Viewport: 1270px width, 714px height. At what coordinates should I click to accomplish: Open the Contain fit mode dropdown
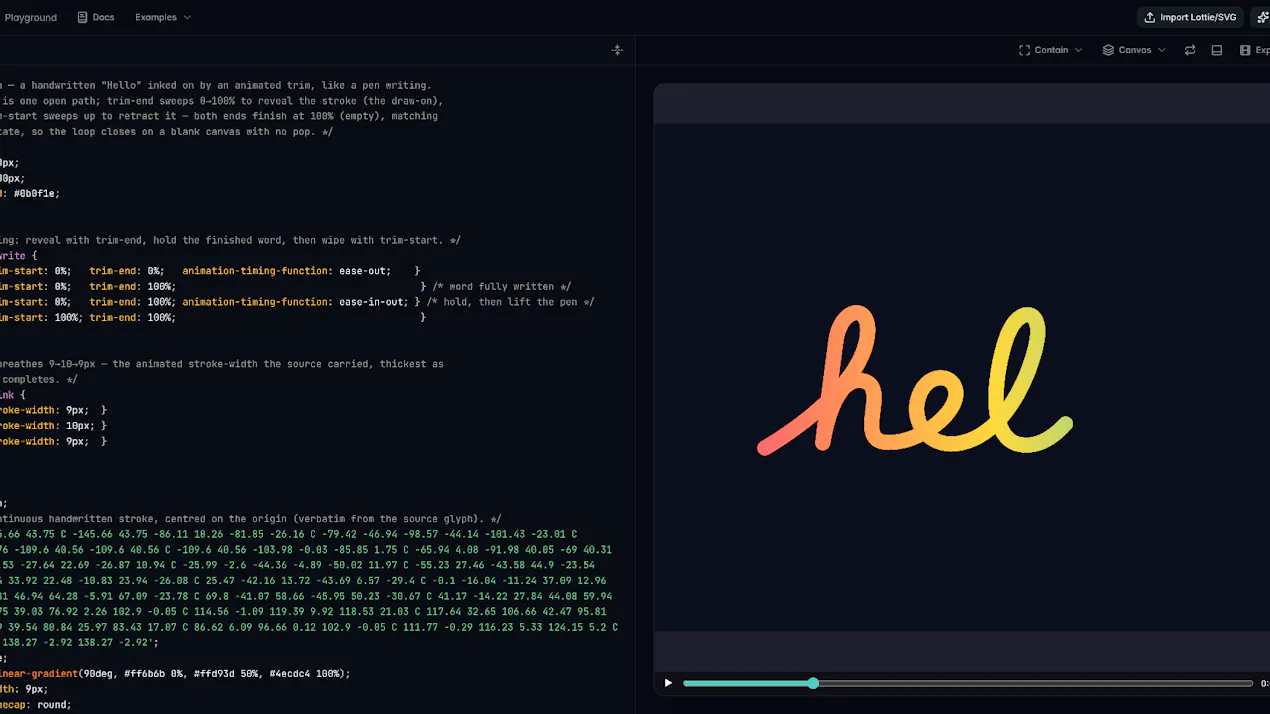(x=1050, y=50)
